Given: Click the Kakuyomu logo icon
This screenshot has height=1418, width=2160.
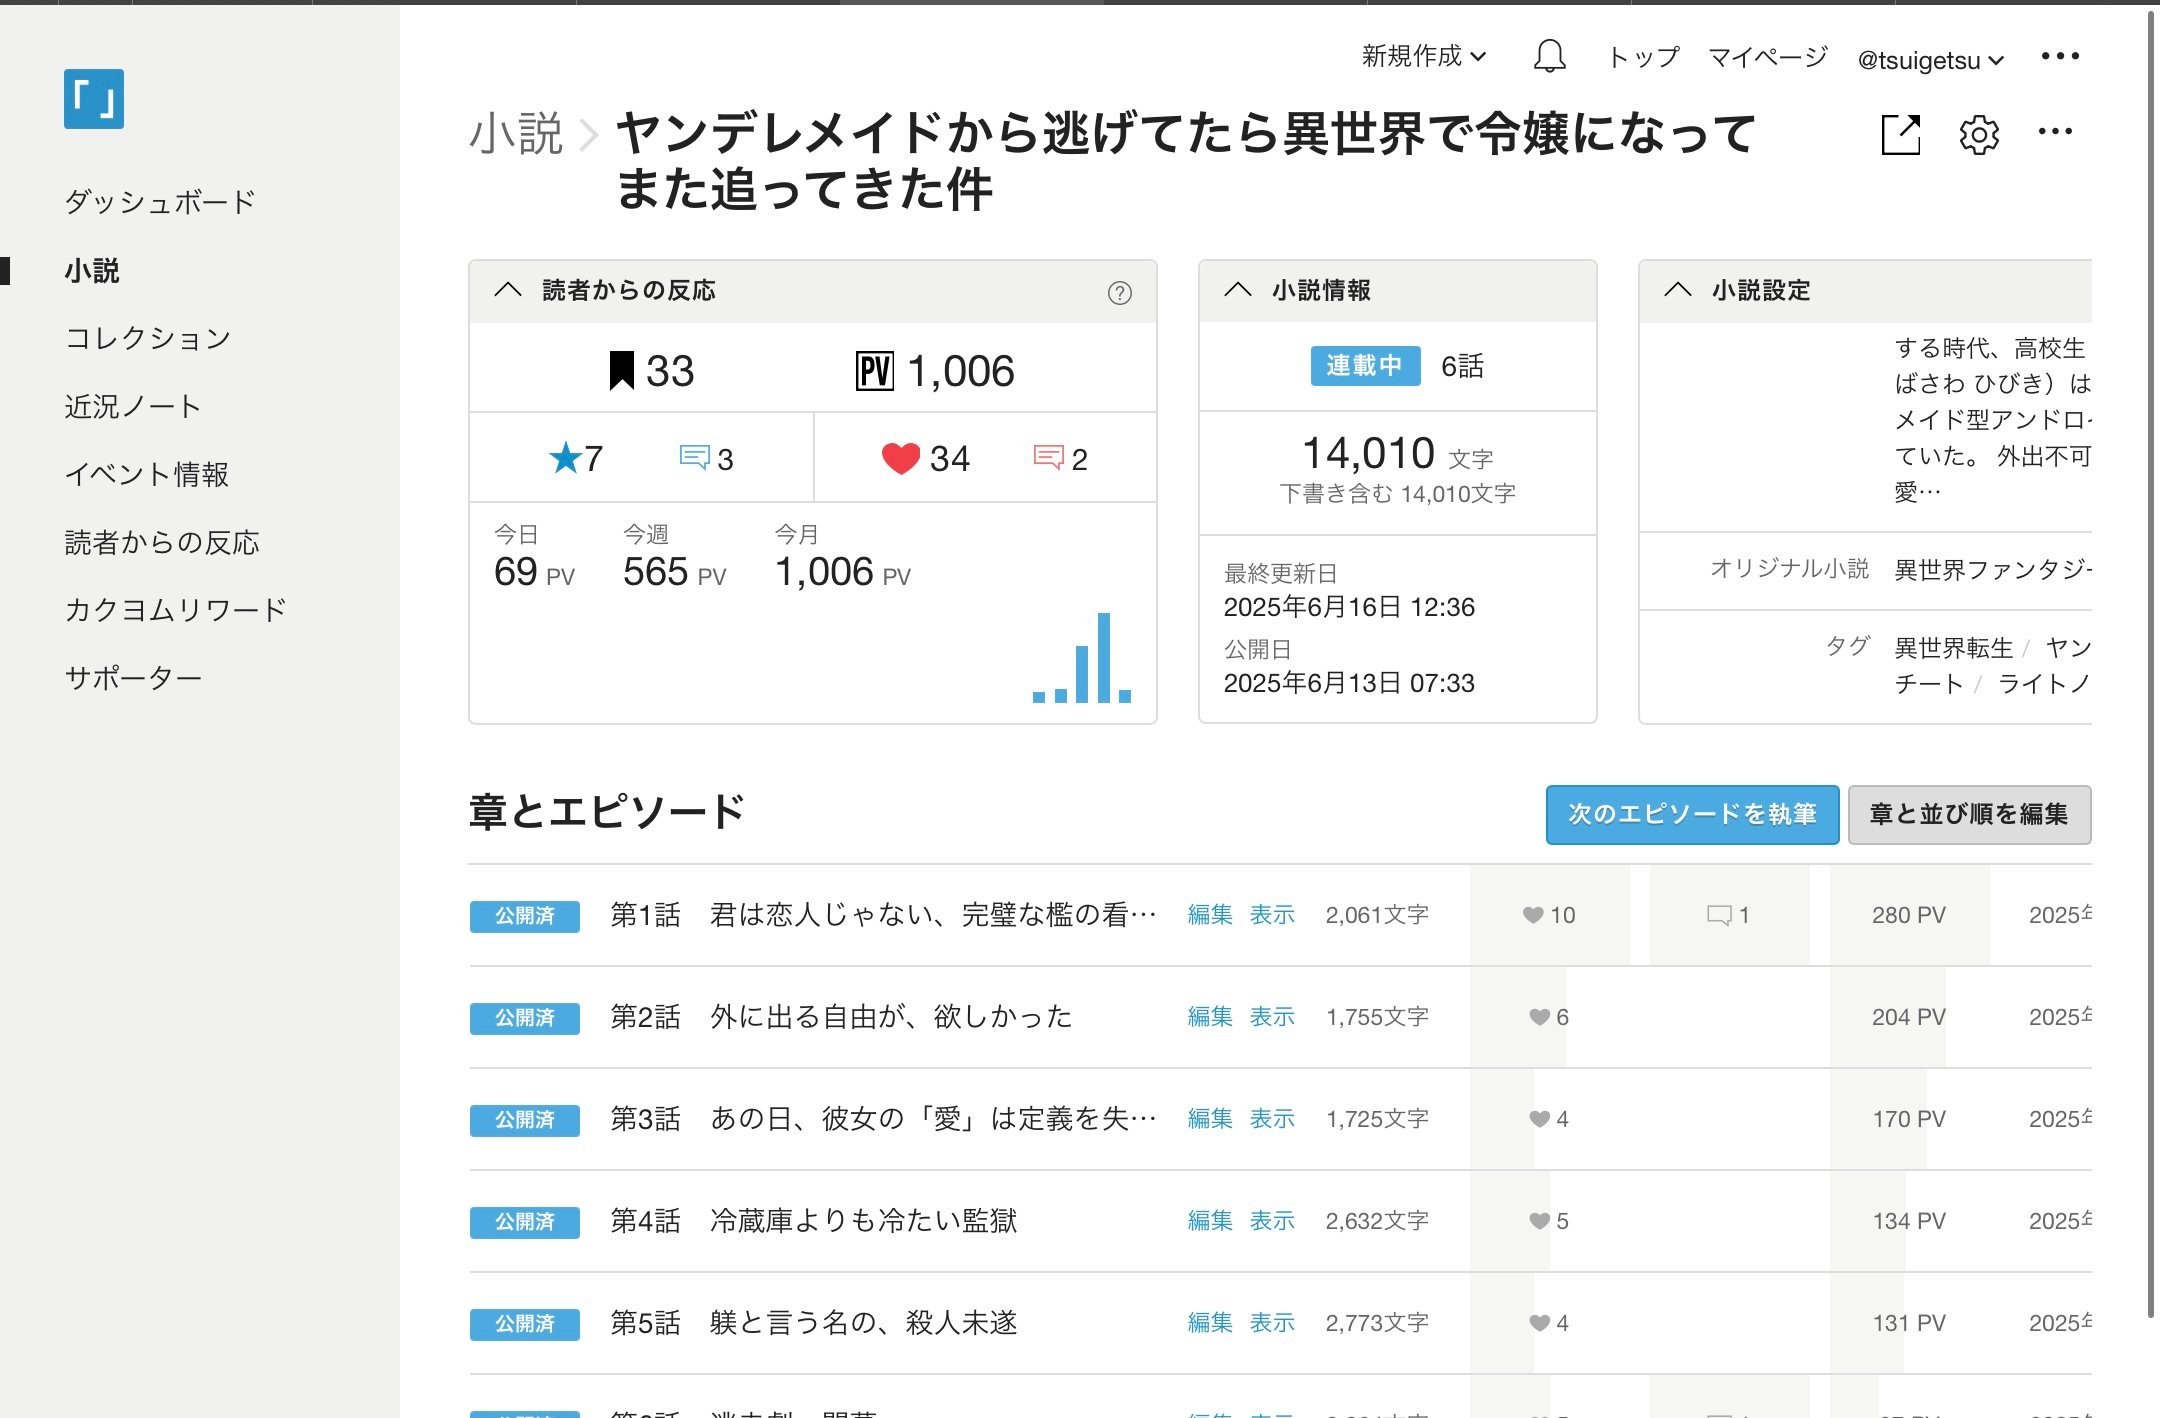Looking at the screenshot, I should pos(94,99).
